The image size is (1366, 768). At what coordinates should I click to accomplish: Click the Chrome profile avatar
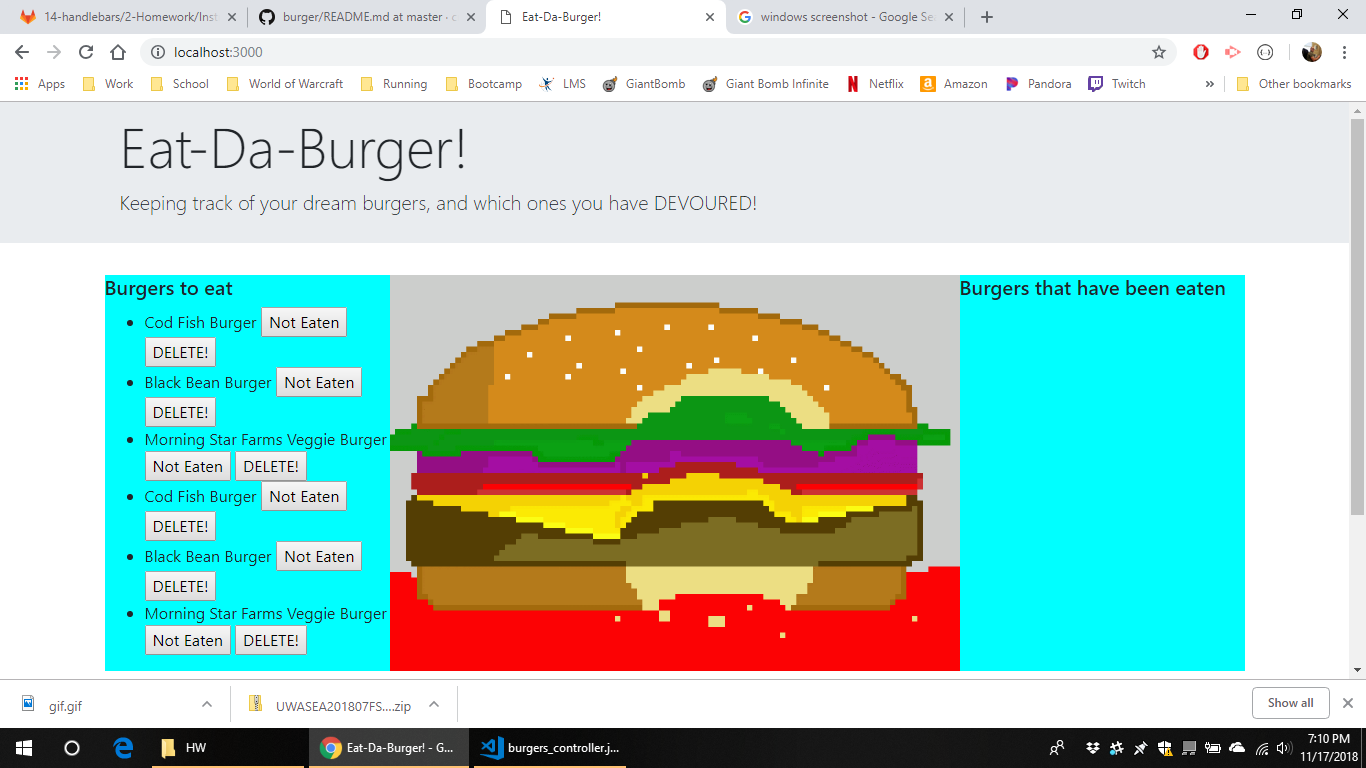point(1313,52)
